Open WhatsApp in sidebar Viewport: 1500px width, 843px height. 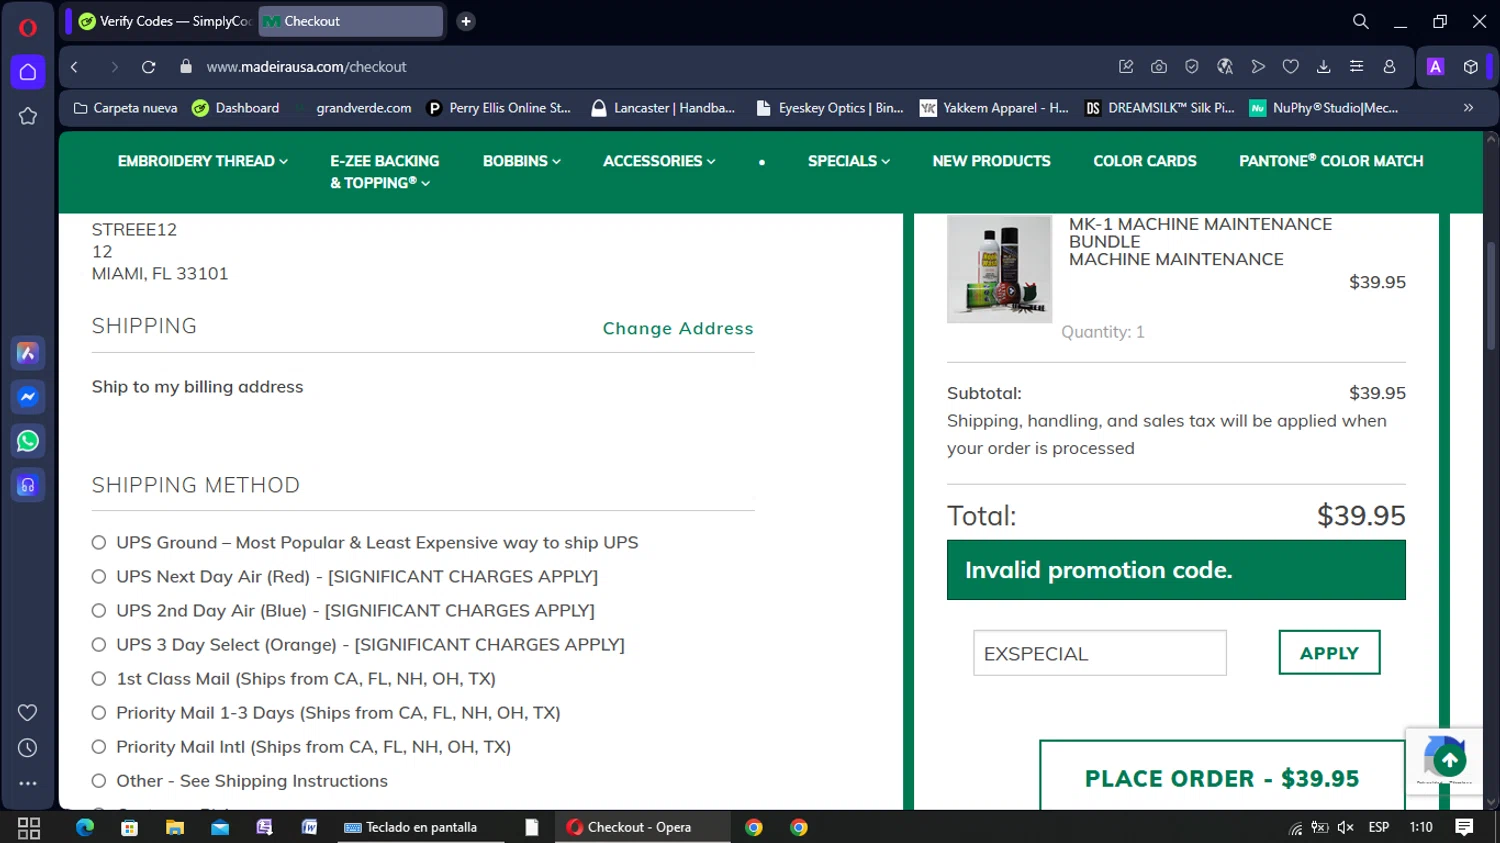(28, 441)
